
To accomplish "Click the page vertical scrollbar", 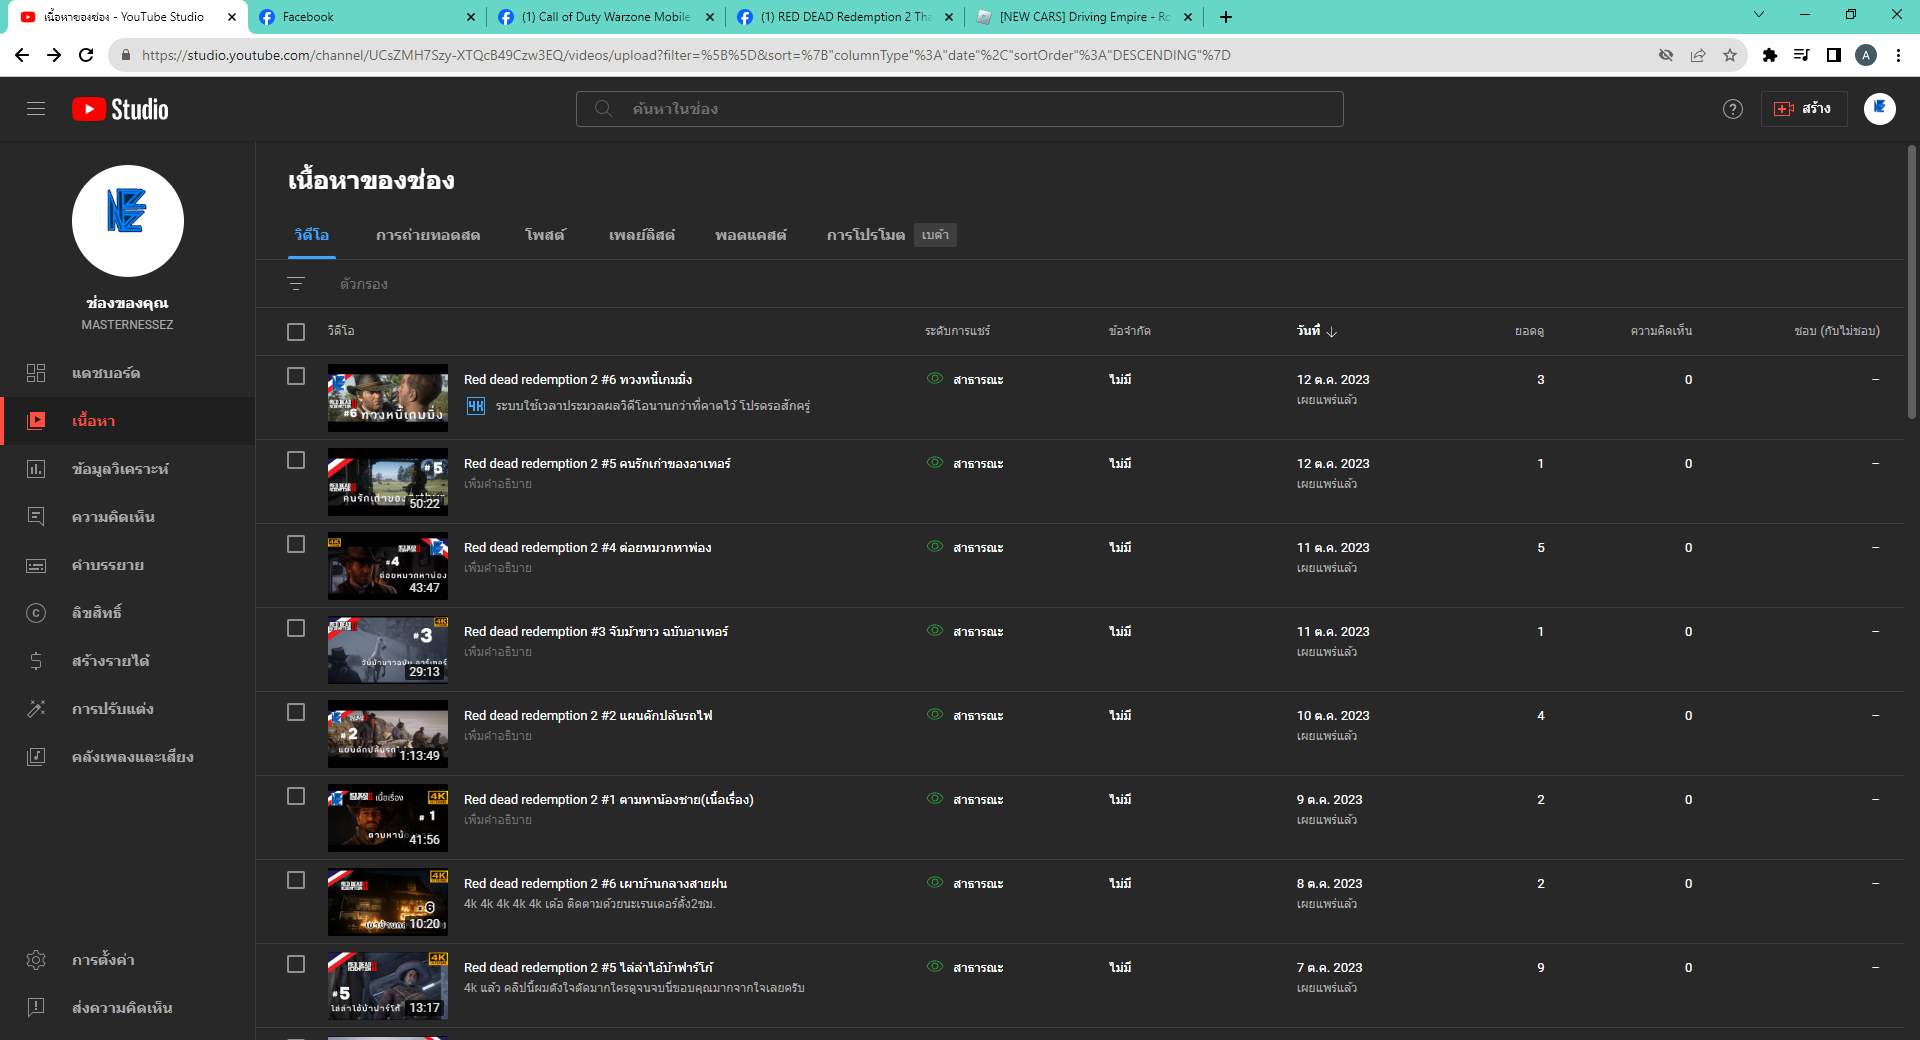I will pos(1912,282).
